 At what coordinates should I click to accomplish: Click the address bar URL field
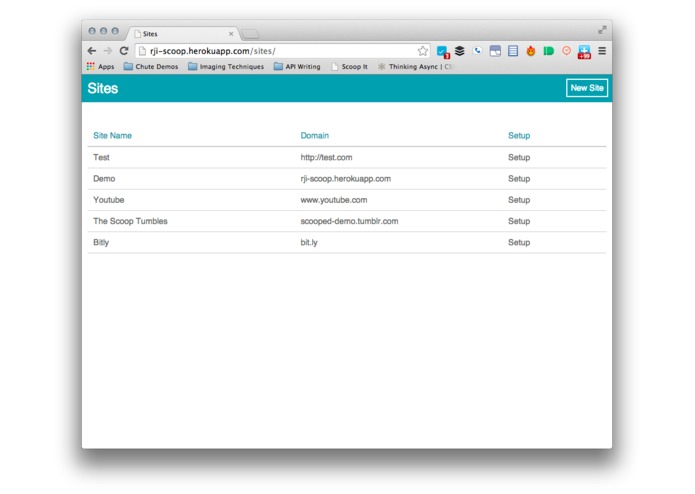[x=282, y=51]
